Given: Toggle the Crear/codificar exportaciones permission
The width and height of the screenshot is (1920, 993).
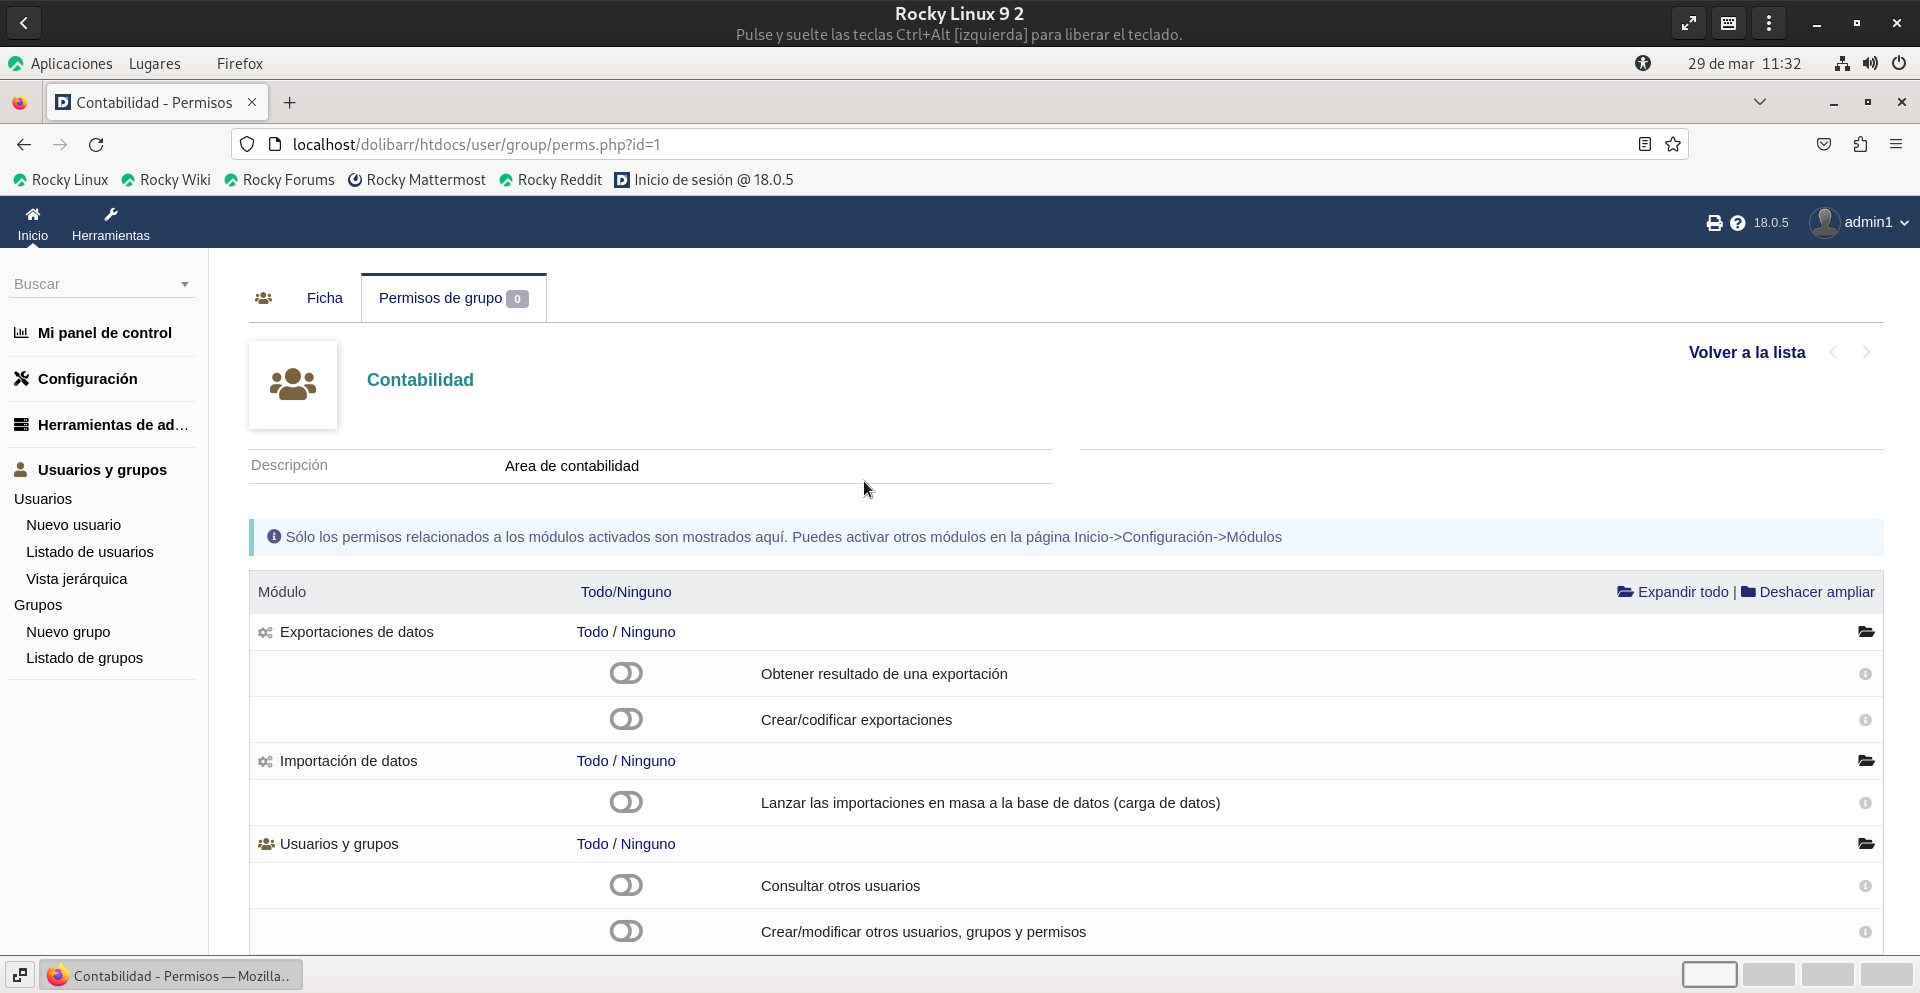Looking at the screenshot, I should [x=626, y=720].
